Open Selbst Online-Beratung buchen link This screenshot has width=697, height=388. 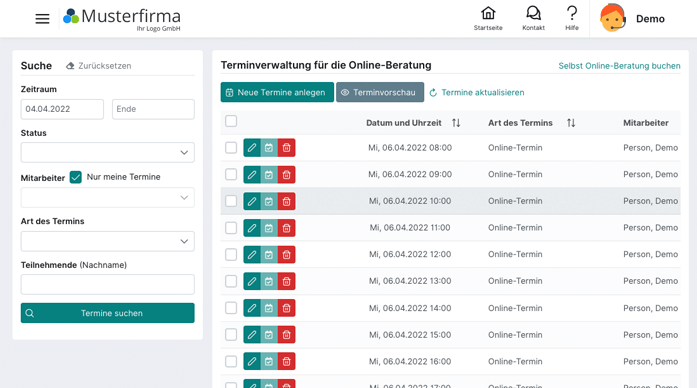619,66
